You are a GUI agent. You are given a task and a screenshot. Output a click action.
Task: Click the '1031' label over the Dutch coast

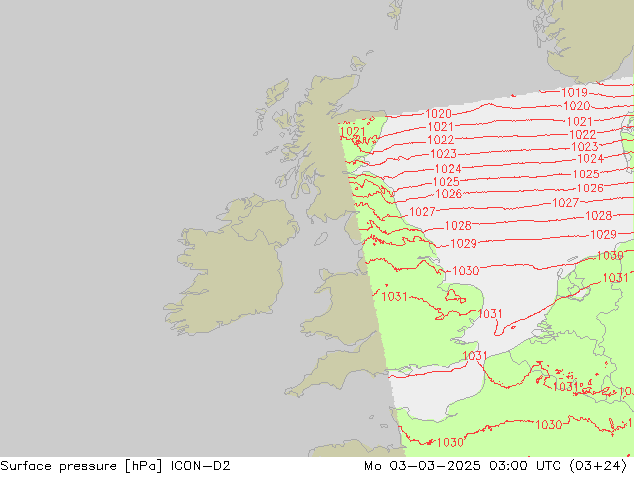[615, 278]
